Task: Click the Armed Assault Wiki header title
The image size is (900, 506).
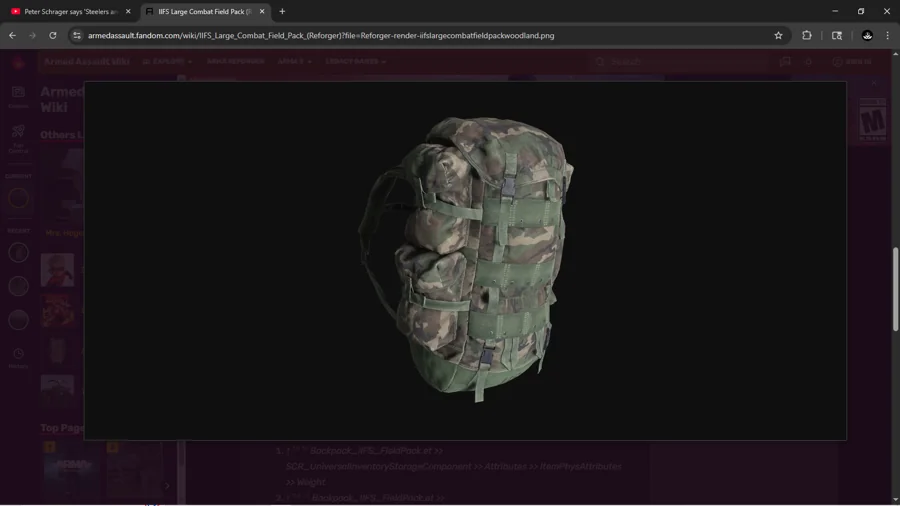Action: point(87,61)
